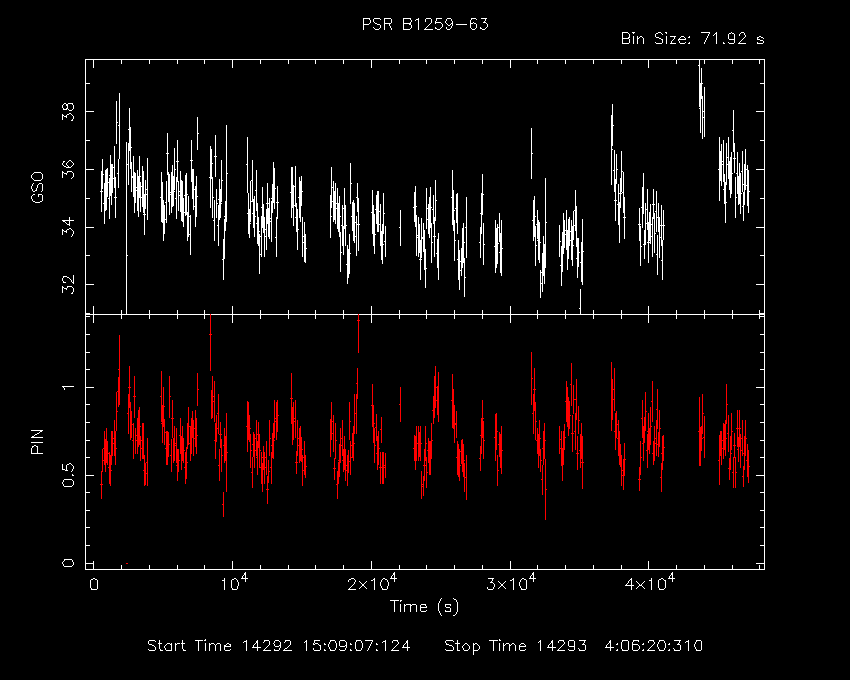The height and width of the screenshot is (680, 850).
Task: Select the Time (s) x-axis label
Action: (x=424, y=606)
